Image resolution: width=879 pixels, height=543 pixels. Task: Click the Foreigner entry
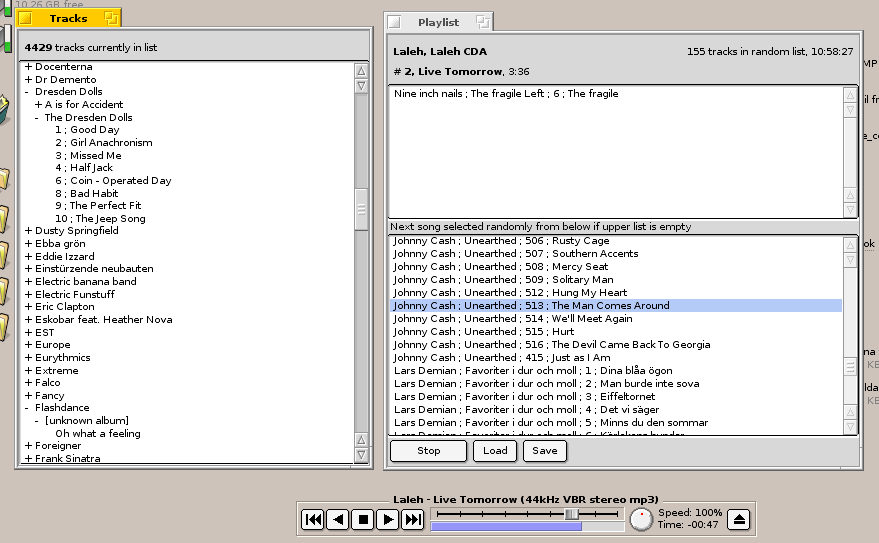click(58, 446)
